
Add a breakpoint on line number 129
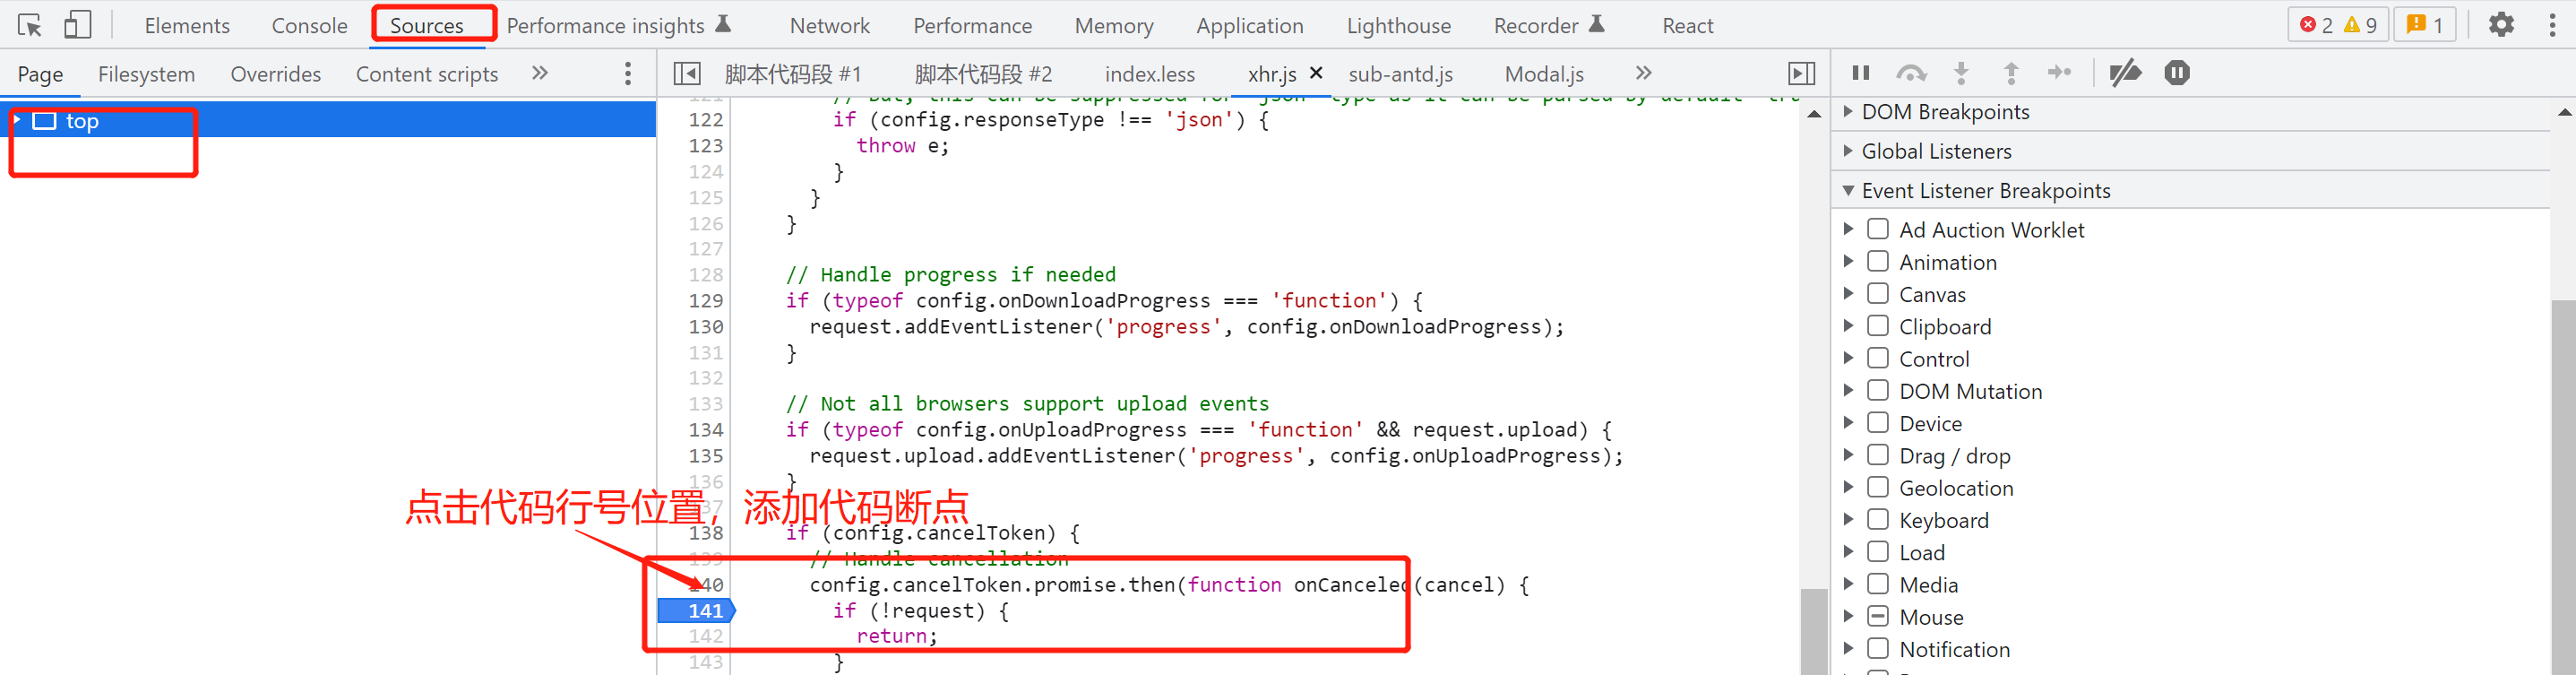point(705,300)
